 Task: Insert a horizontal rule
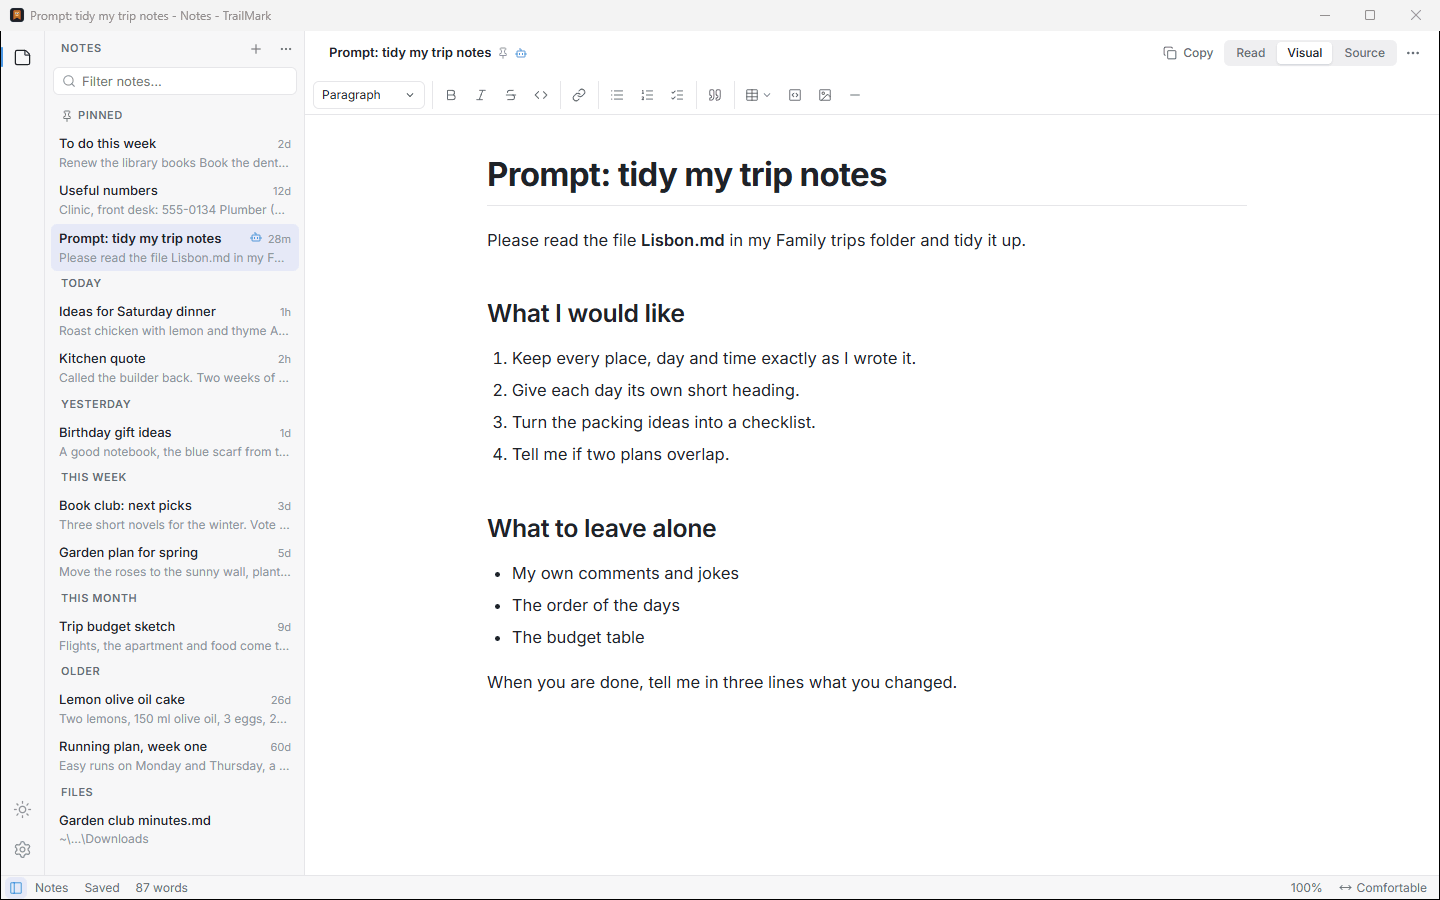[855, 95]
